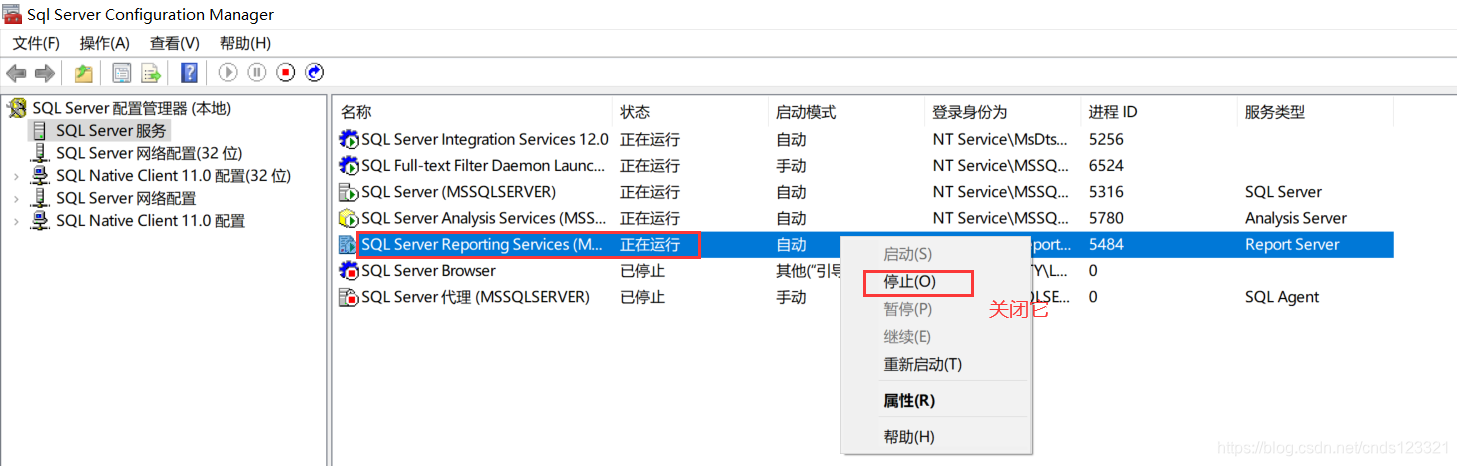This screenshot has height=466, width=1457.
Task: Expand the SQL Native Client 11.0 配置(32 位) node
Action: point(15,176)
